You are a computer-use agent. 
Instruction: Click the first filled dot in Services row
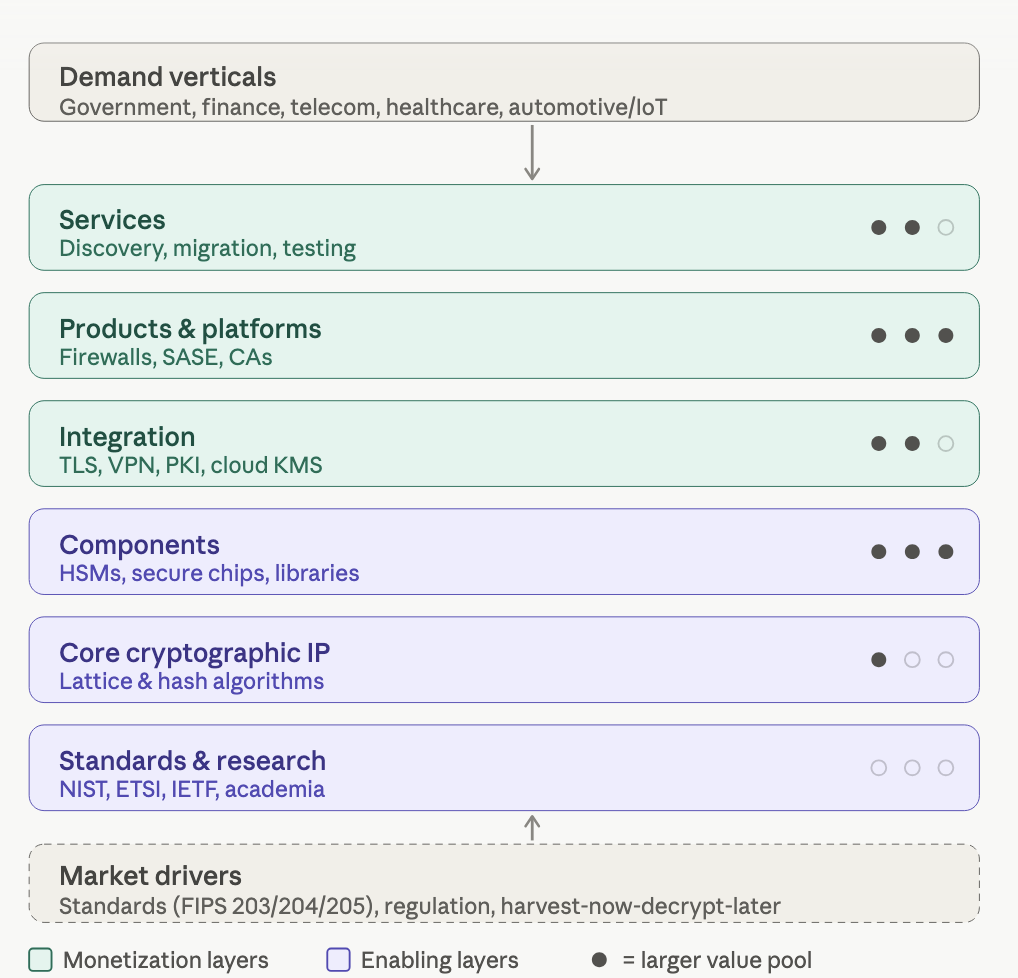(x=878, y=227)
